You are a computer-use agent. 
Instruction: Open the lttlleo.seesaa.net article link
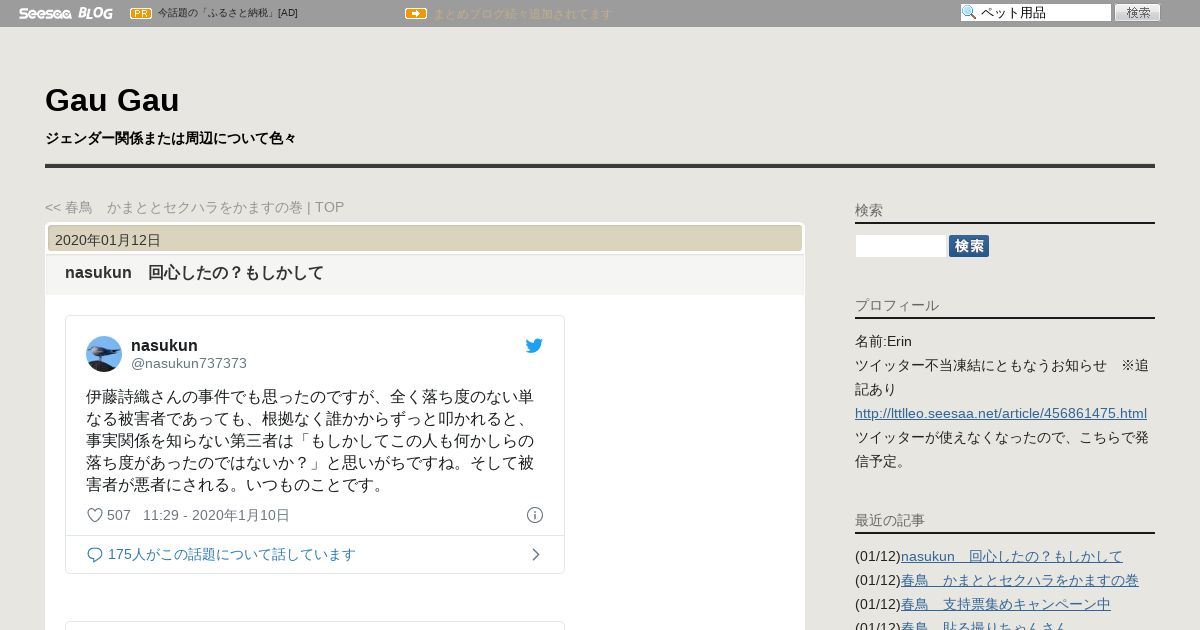1001,413
